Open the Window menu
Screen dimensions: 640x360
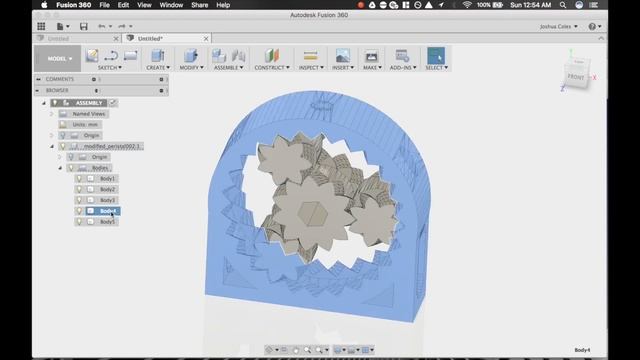171,5
